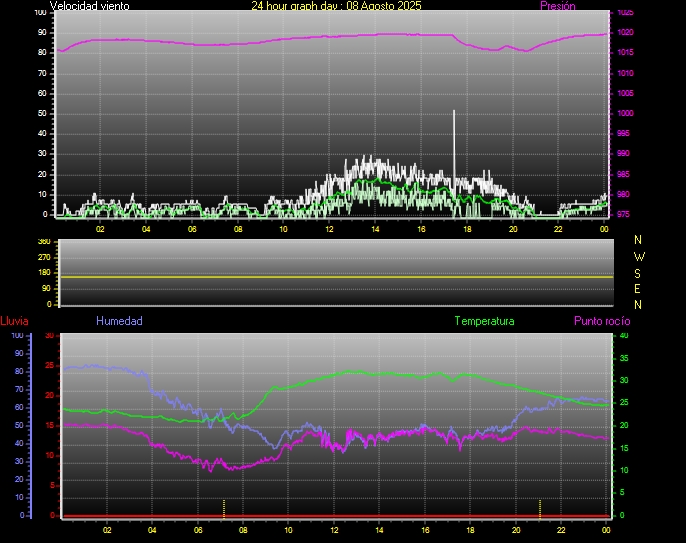Viewport: 686px width, 543px height.
Task: Click the "1025" pressure axis value
Action: tap(626, 13)
